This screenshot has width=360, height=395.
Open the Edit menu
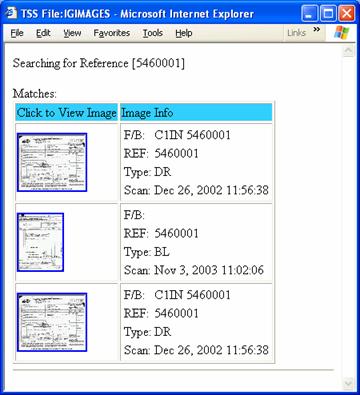(43, 33)
